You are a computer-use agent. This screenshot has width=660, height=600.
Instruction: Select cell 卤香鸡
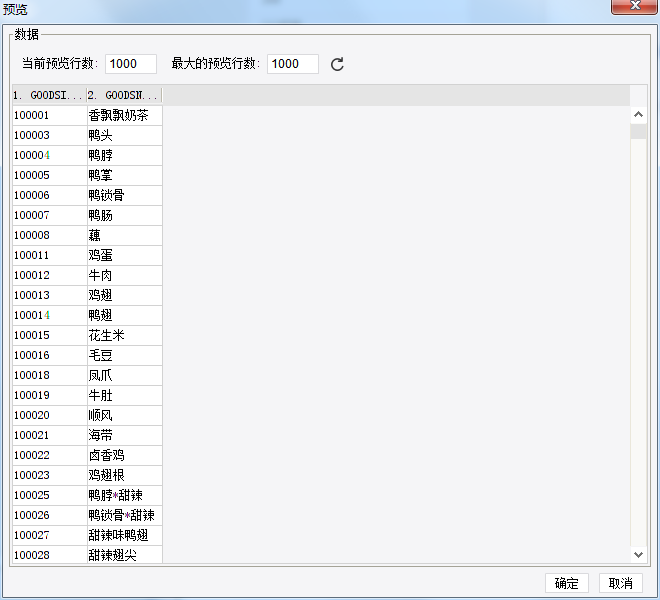[125, 455]
